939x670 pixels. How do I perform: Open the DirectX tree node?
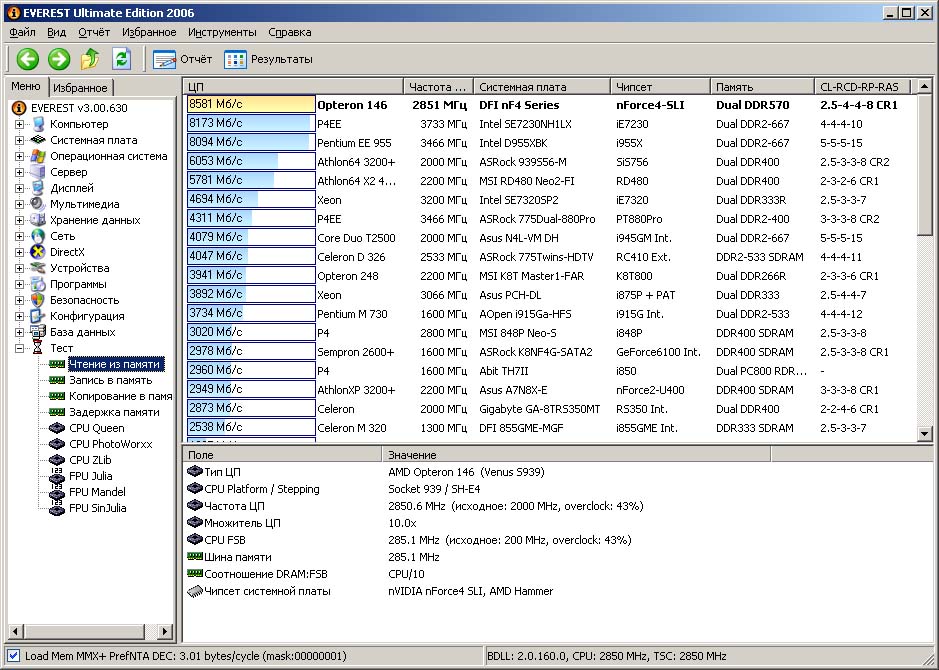coord(67,252)
